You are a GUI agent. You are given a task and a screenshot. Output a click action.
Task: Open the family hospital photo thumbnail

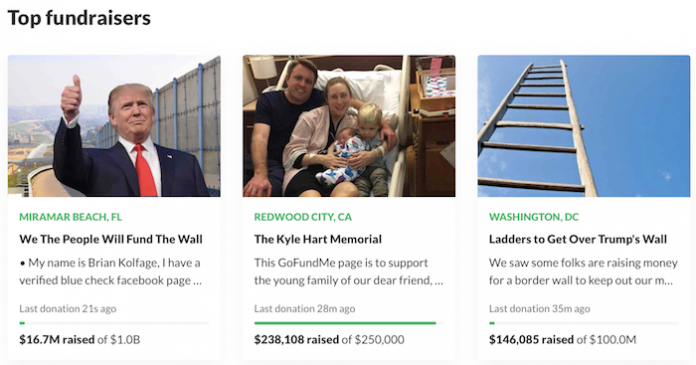click(x=349, y=126)
